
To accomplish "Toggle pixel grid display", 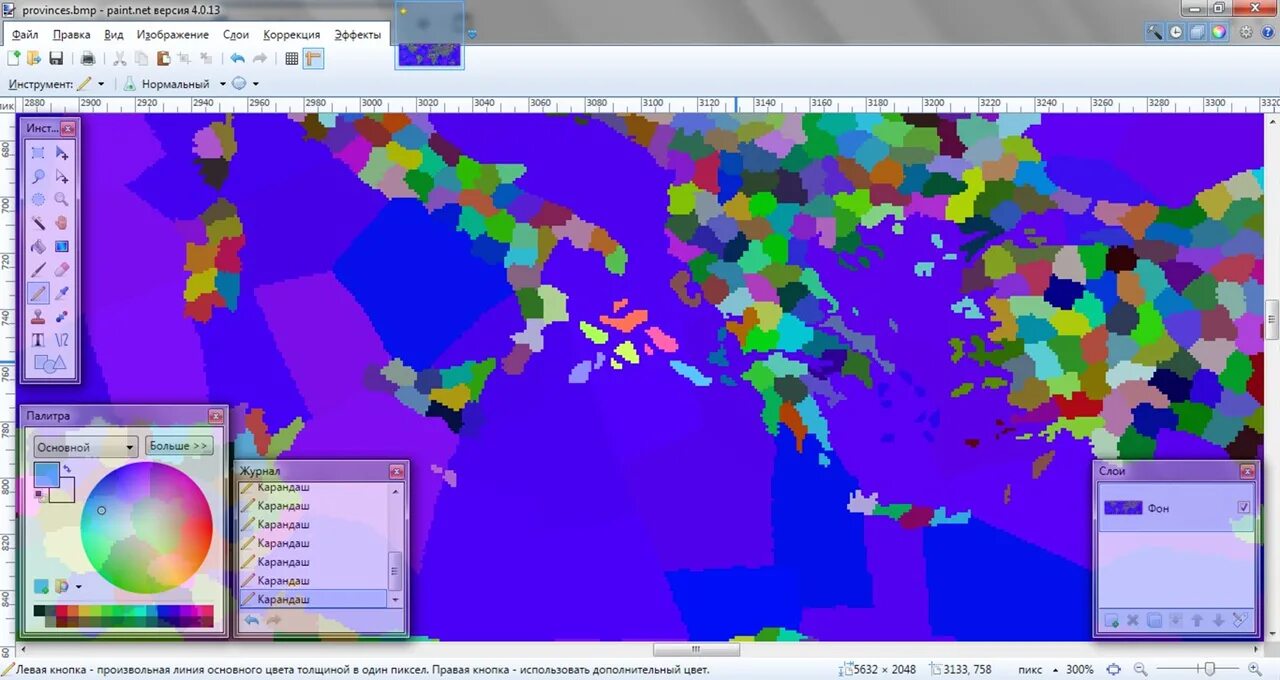I will (292, 59).
